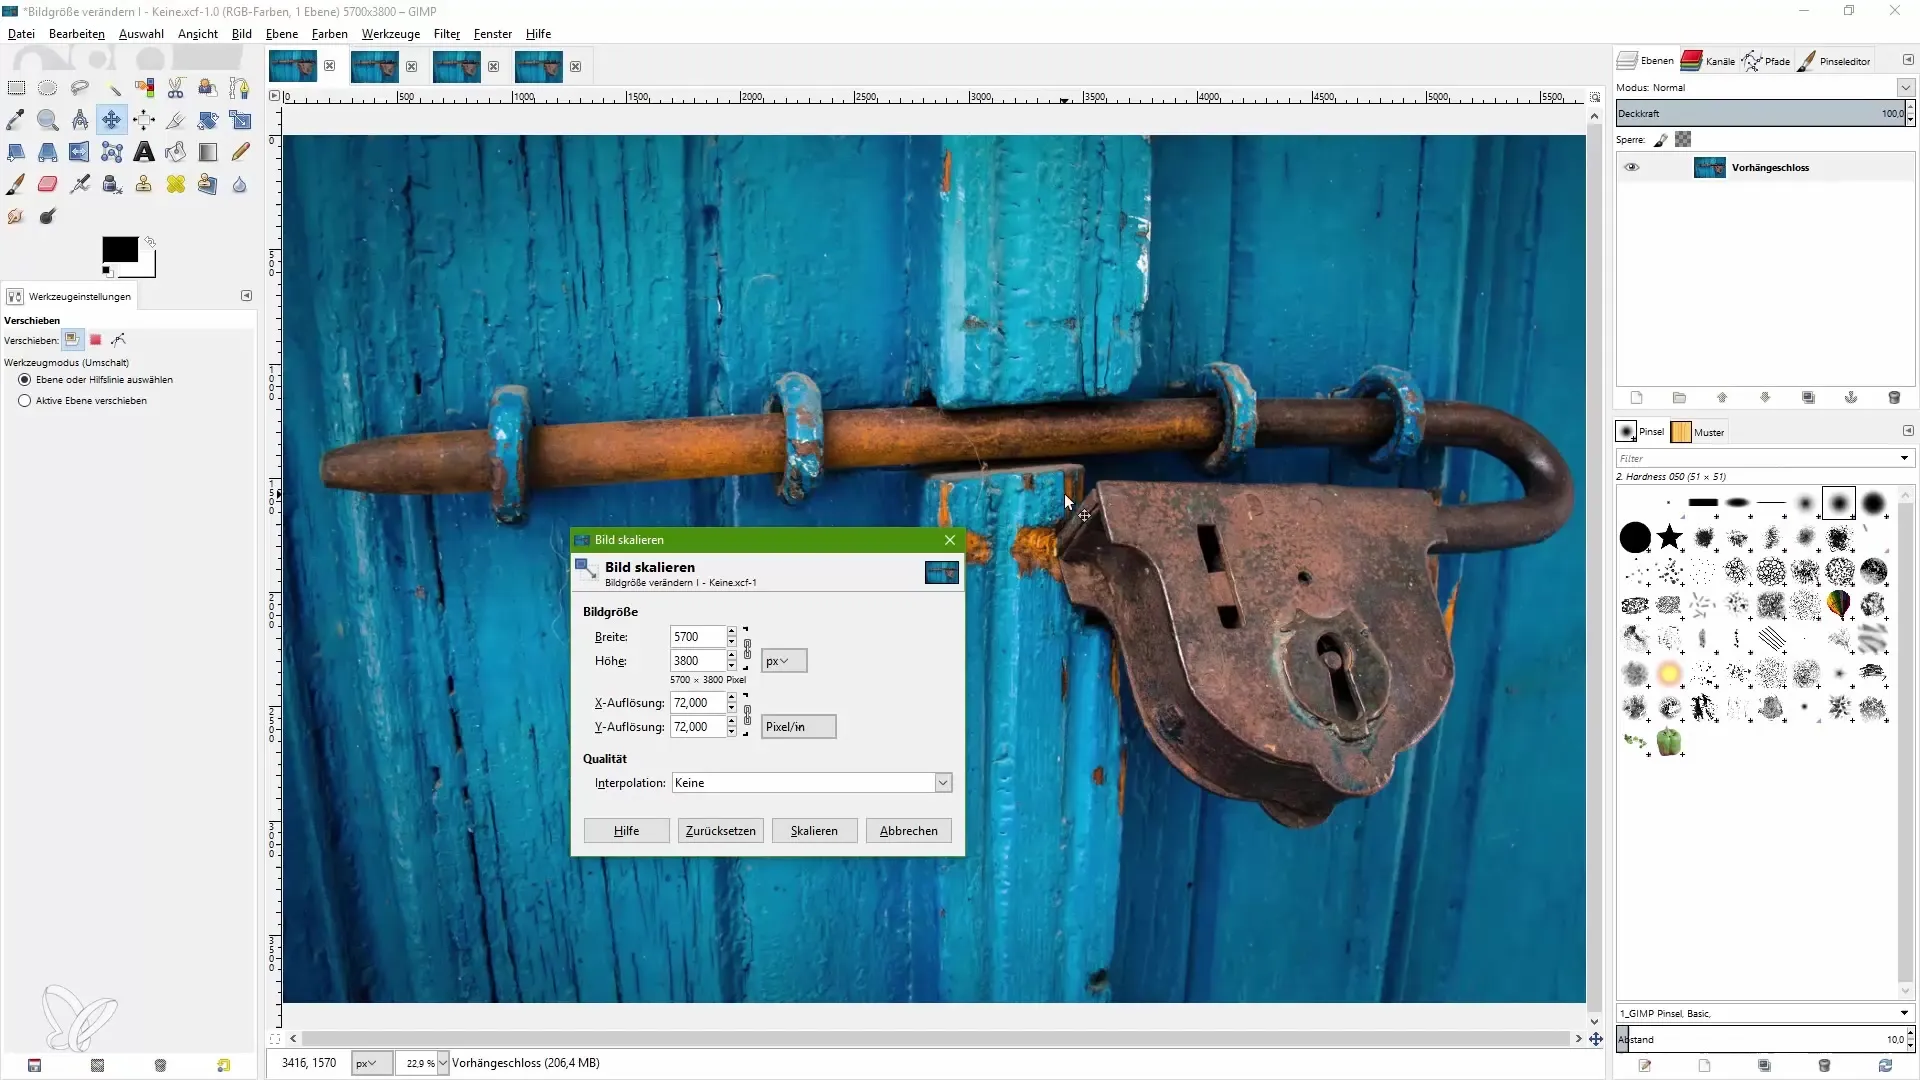Select 'Aktive Ebene verschieben' radio button
This screenshot has height=1080, width=1920.
click(25, 401)
